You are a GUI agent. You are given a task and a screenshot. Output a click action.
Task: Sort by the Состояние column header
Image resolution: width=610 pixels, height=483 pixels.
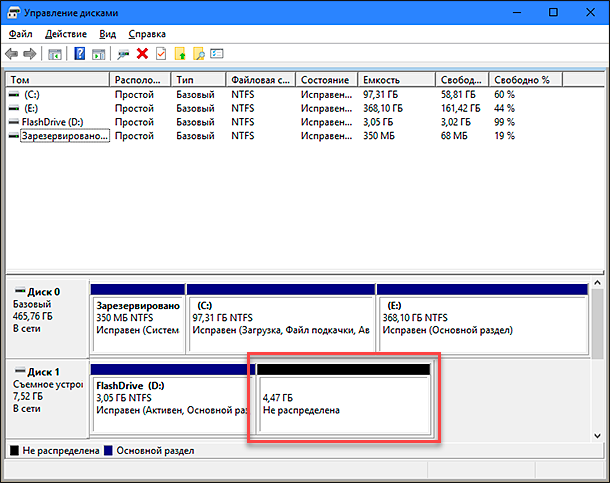pos(326,80)
